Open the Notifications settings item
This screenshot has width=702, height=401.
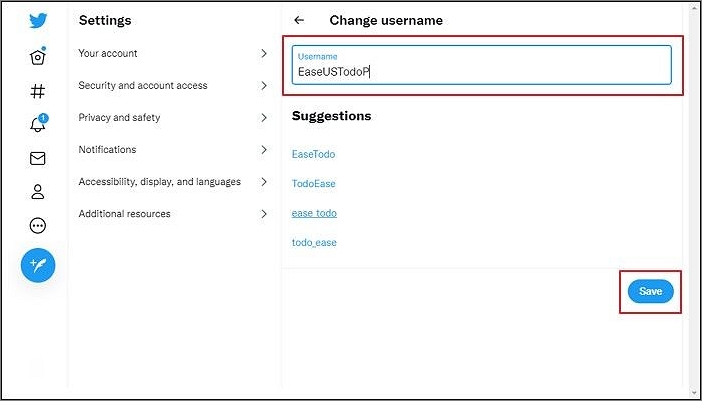(173, 149)
